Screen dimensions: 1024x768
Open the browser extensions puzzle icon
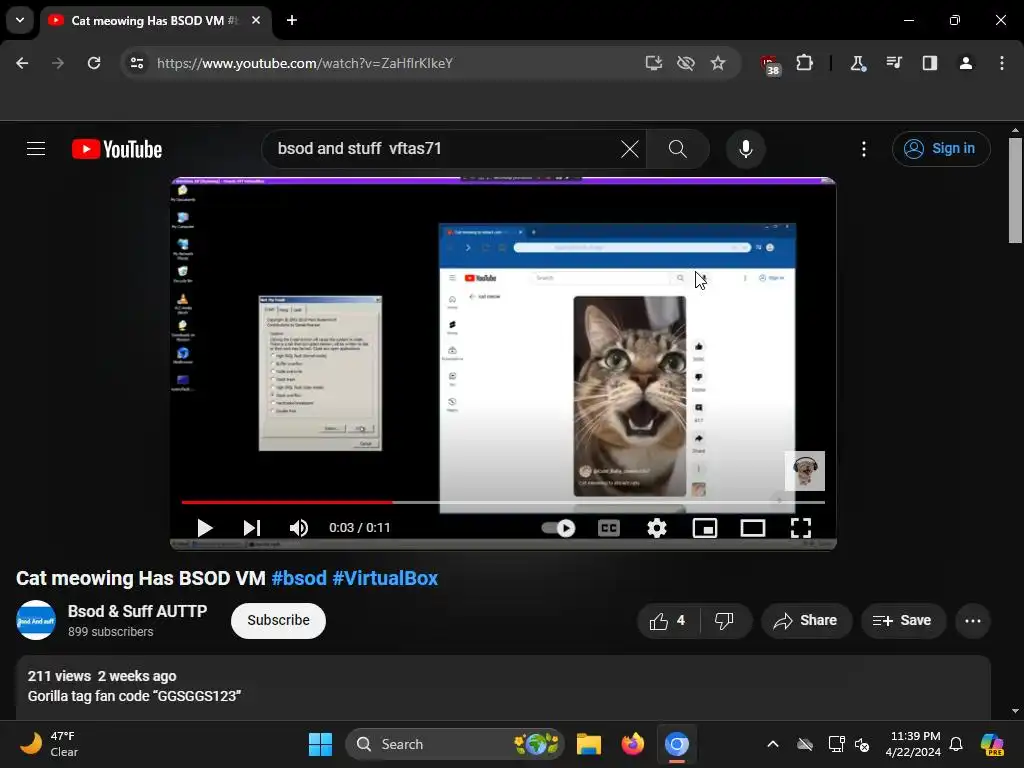[x=805, y=63]
